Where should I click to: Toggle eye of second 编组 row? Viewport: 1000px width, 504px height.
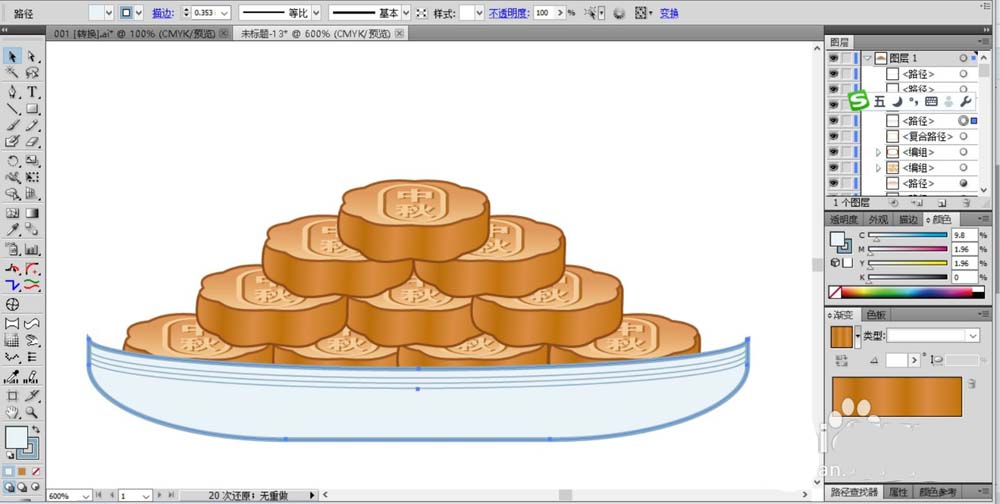[x=833, y=167]
